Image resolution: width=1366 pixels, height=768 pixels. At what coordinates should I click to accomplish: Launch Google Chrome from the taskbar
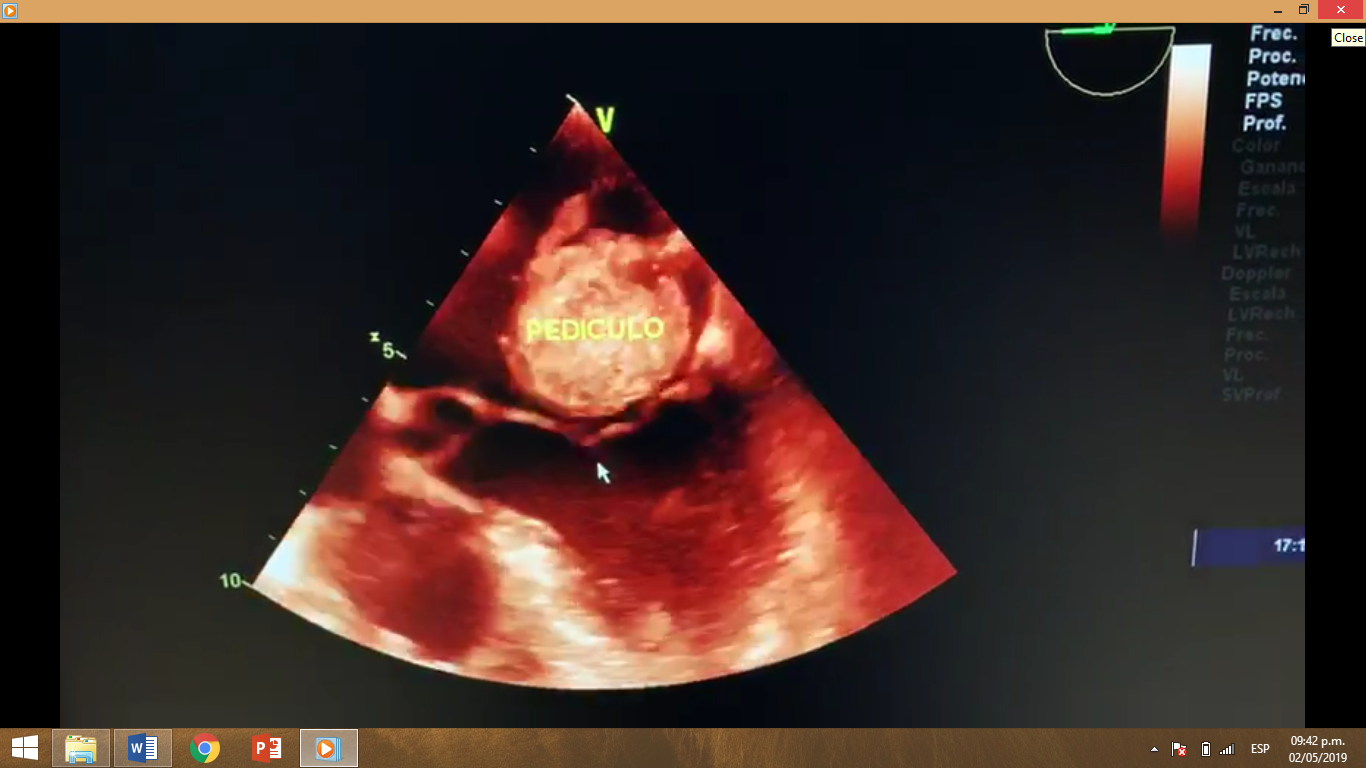tap(205, 748)
